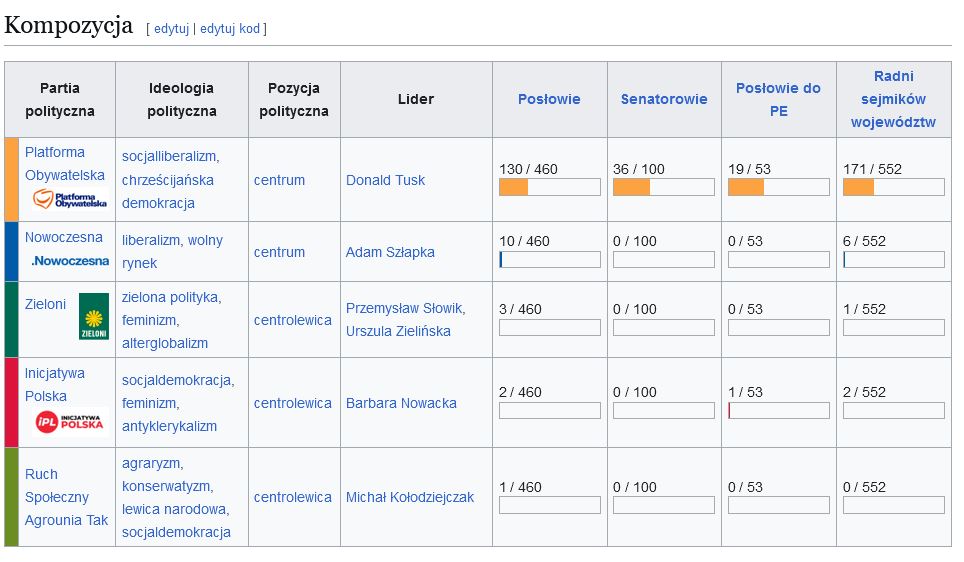The width and height of the screenshot is (964, 562).
Task: Open the 'Posłowie do PE' header link
Action: [x=778, y=99]
